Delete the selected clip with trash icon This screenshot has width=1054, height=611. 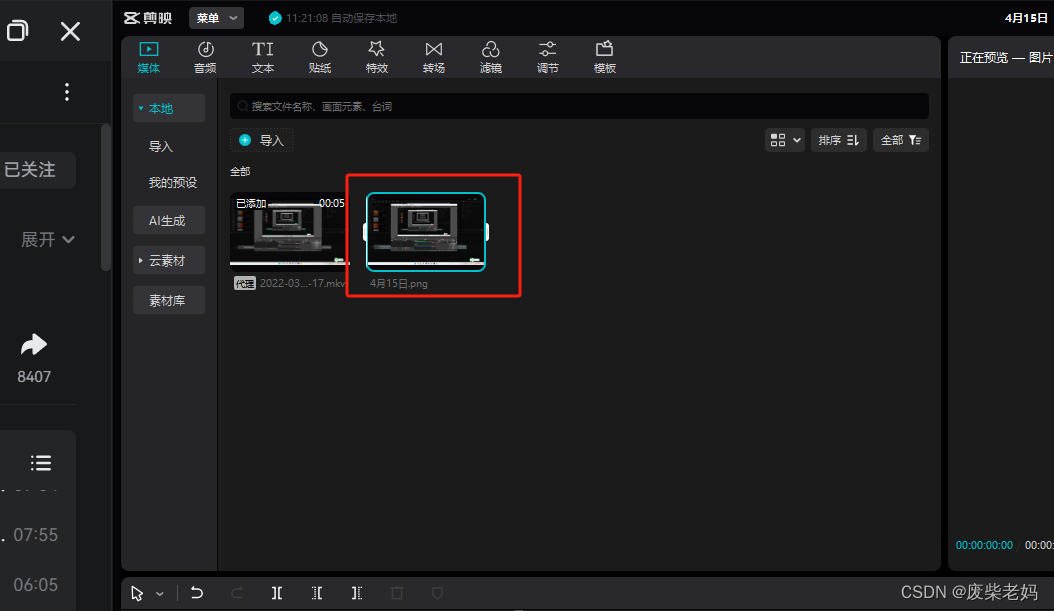397,593
